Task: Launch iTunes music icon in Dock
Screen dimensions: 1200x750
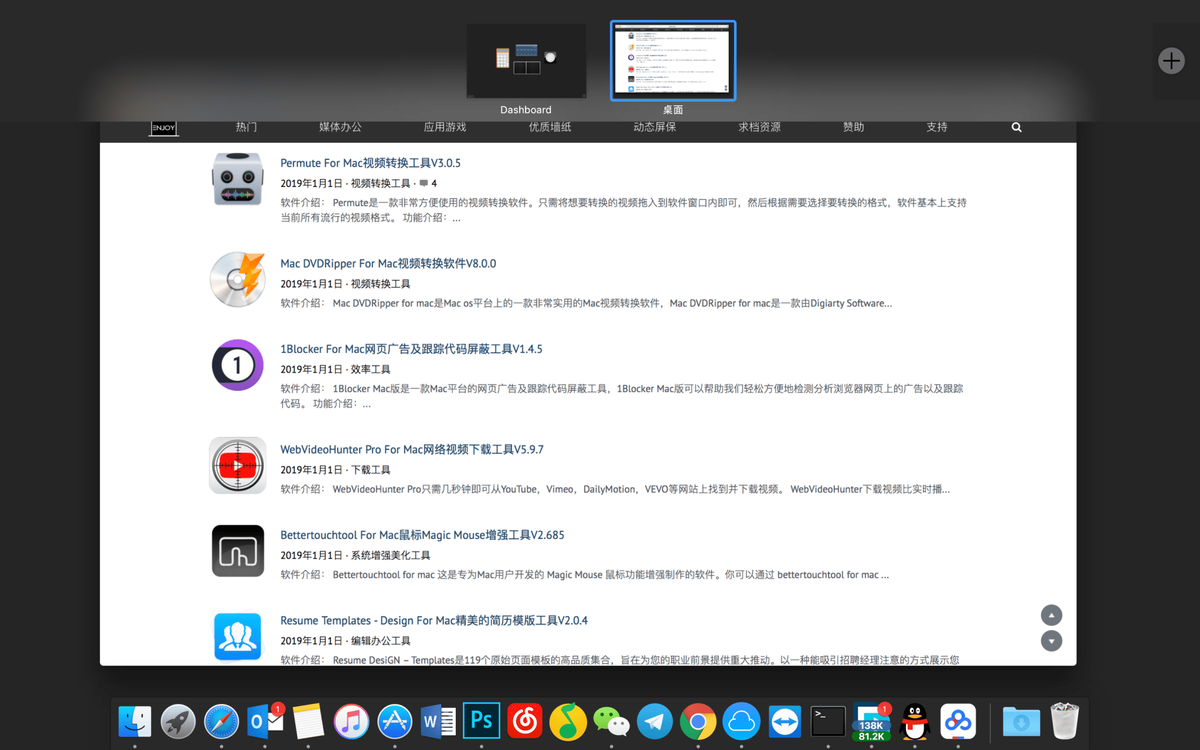Action: (351, 721)
